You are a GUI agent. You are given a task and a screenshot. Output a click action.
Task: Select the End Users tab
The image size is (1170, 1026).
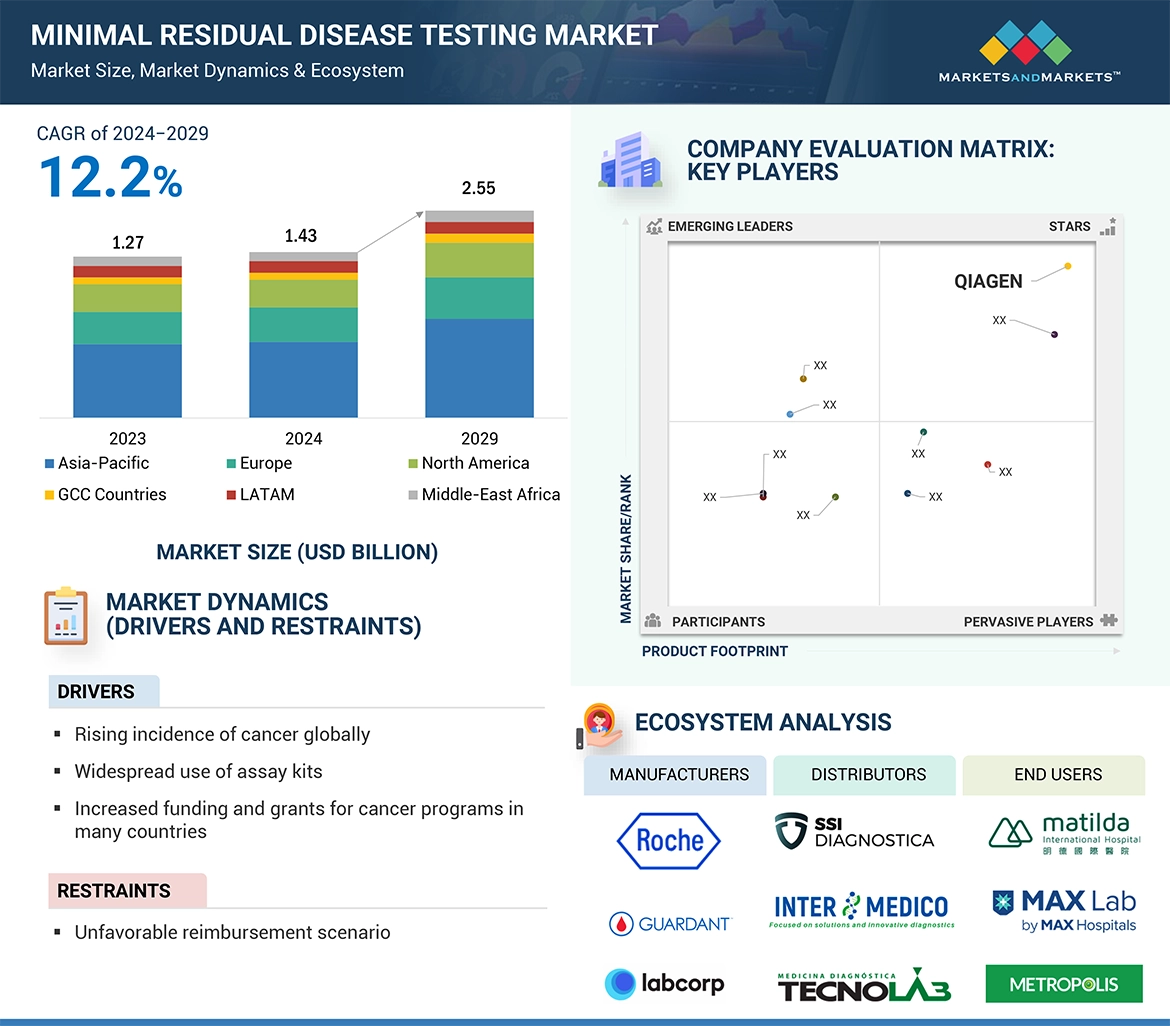pyautogui.click(x=1057, y=775)
